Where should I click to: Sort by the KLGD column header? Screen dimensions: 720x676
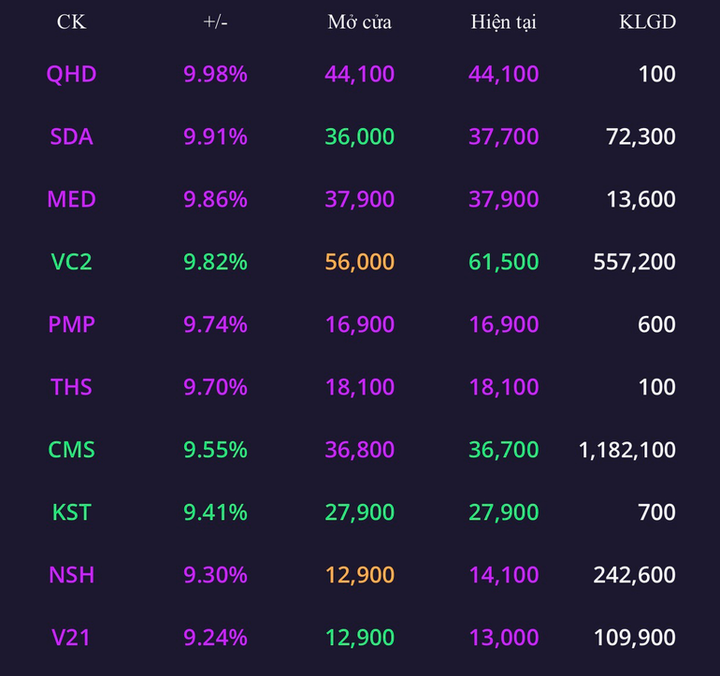click(x=648, y=22)
